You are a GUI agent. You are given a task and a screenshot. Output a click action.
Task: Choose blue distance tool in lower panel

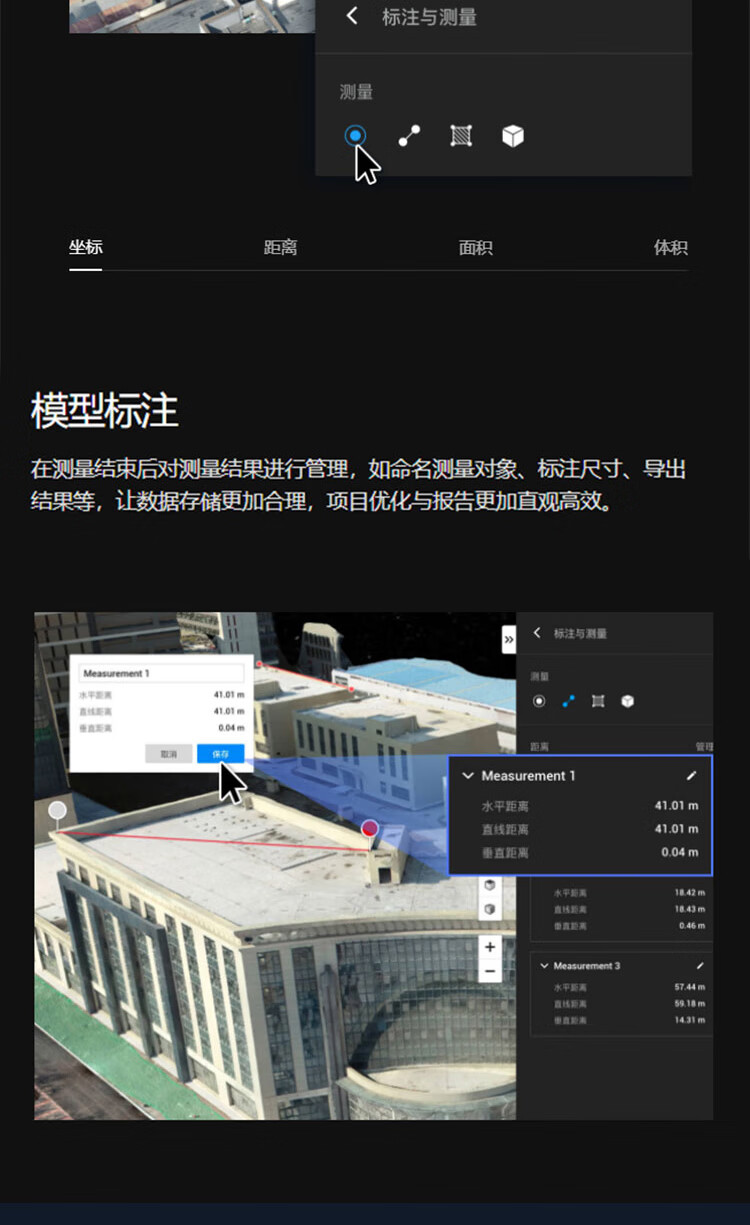(569, 701)
